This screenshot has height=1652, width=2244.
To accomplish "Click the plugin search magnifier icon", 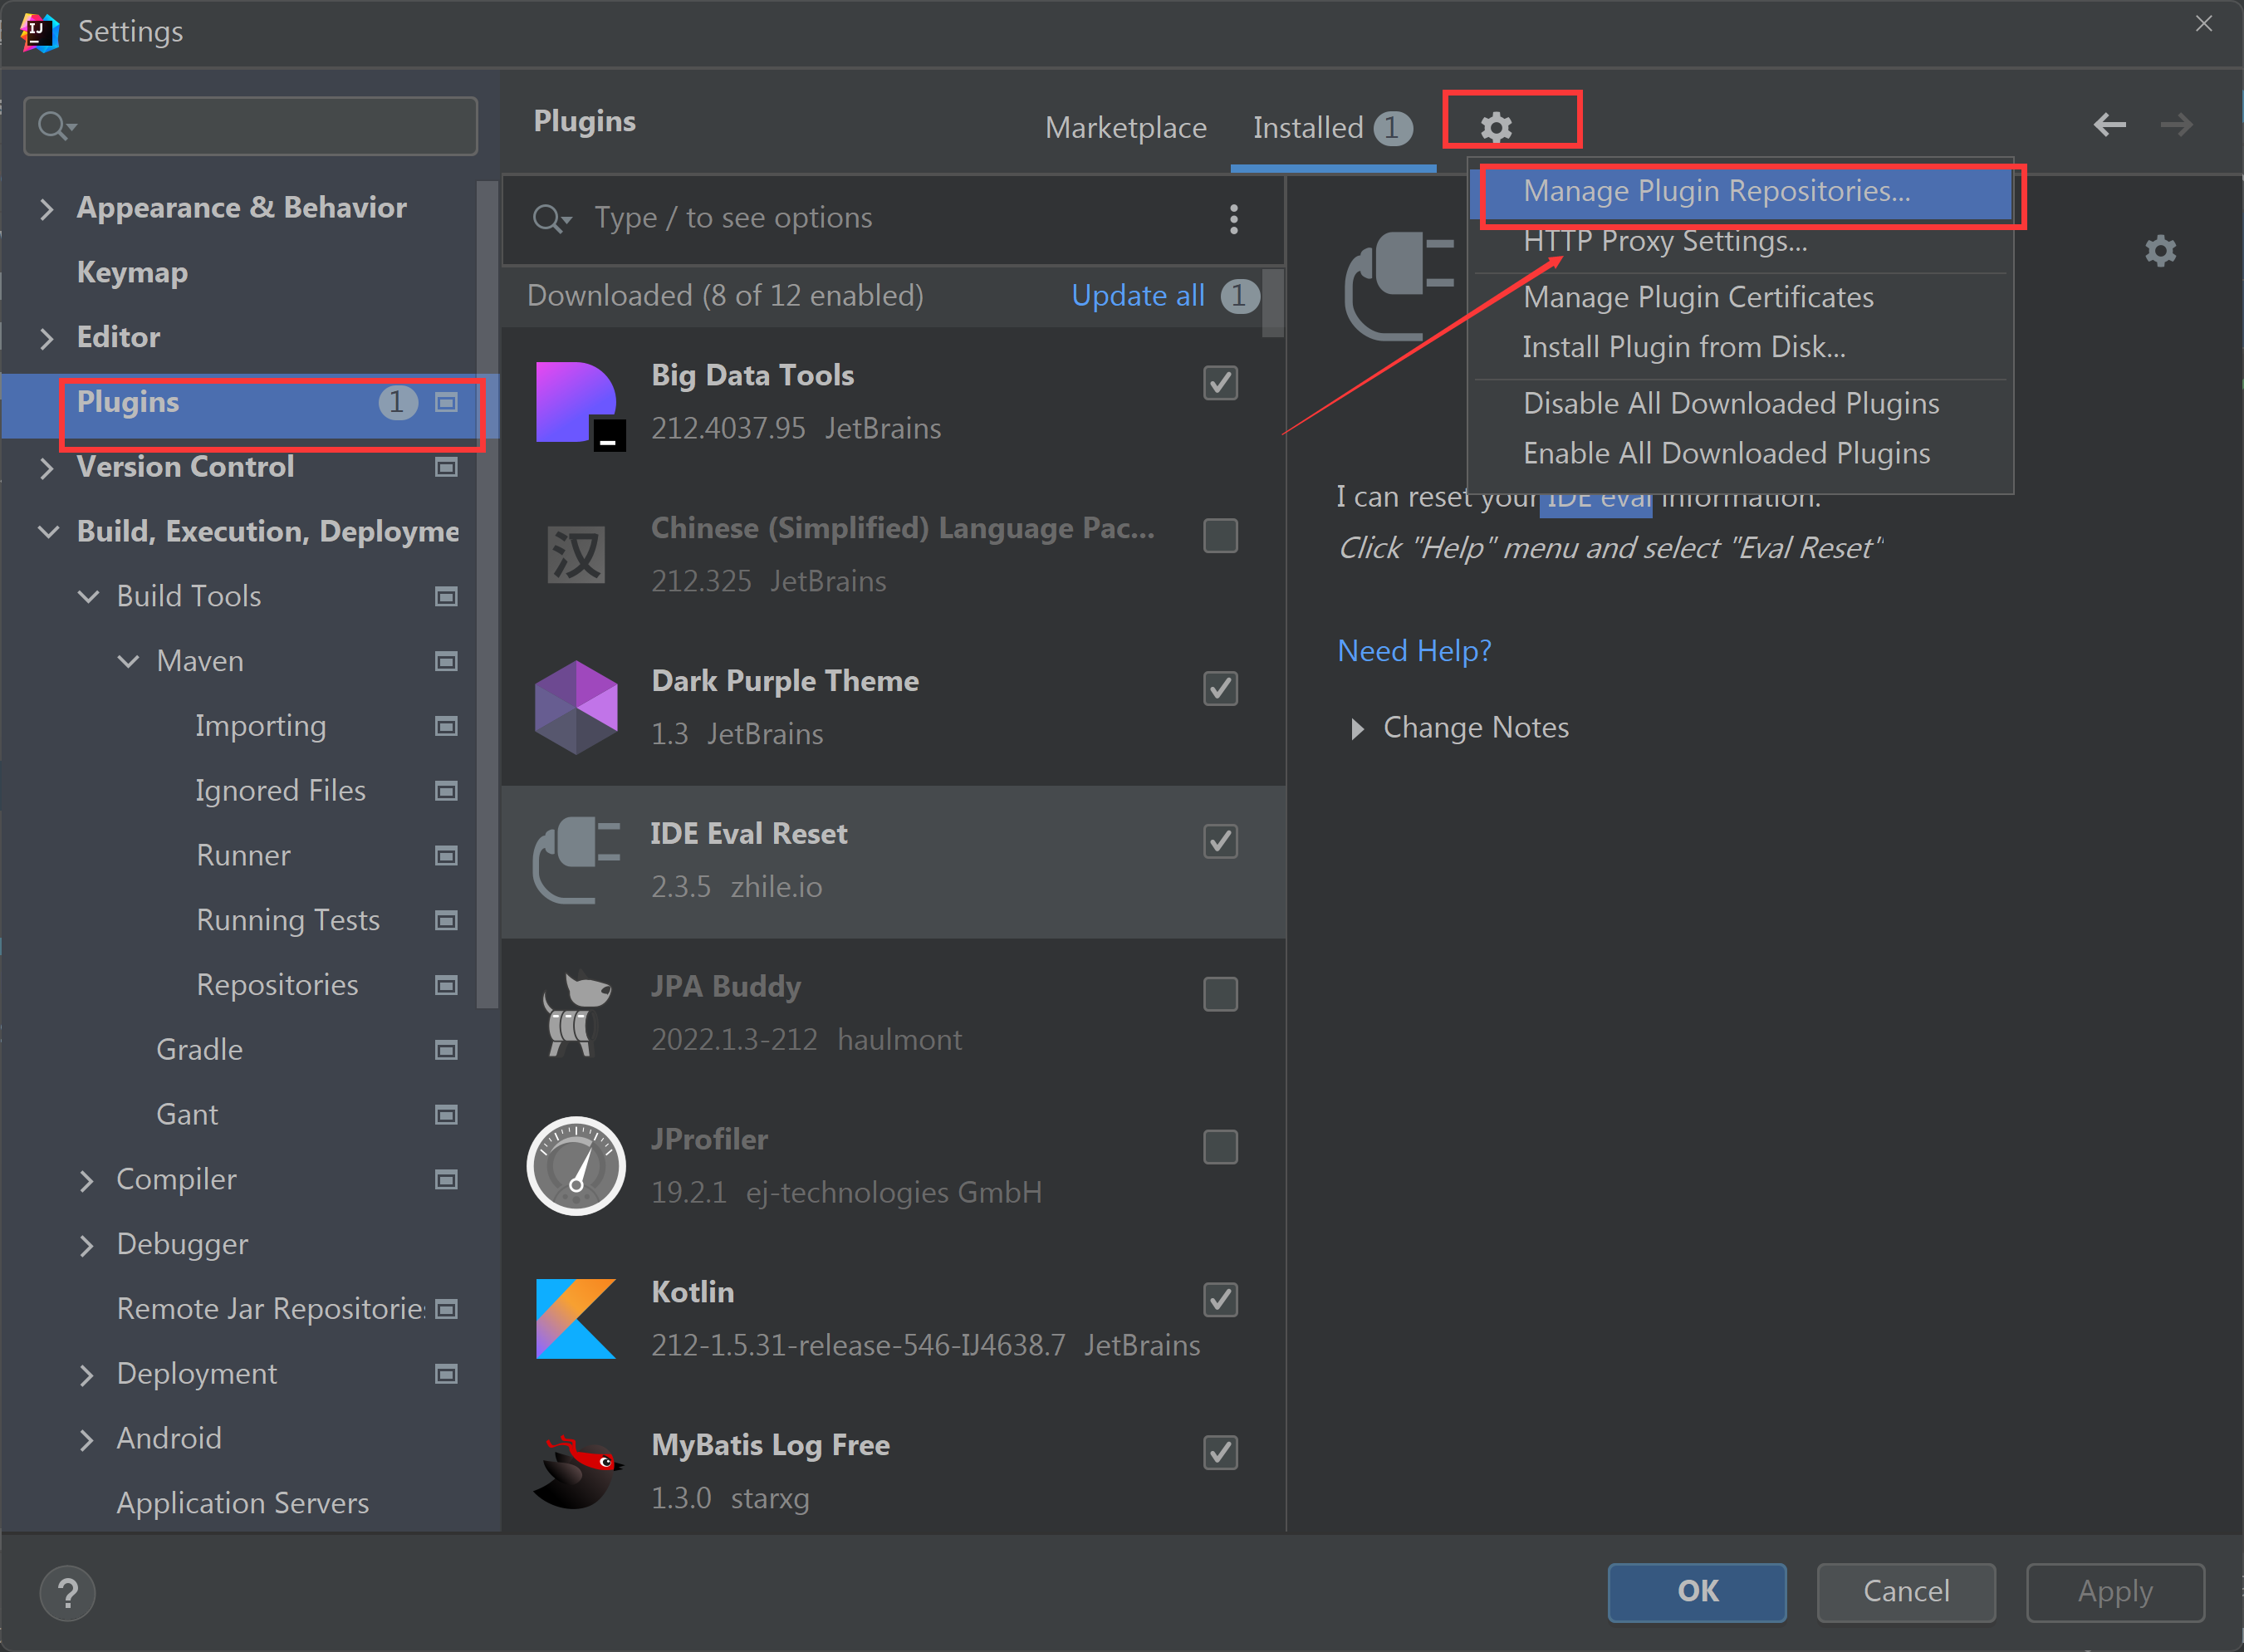I will pyautogui.click(x=551, y=218).
